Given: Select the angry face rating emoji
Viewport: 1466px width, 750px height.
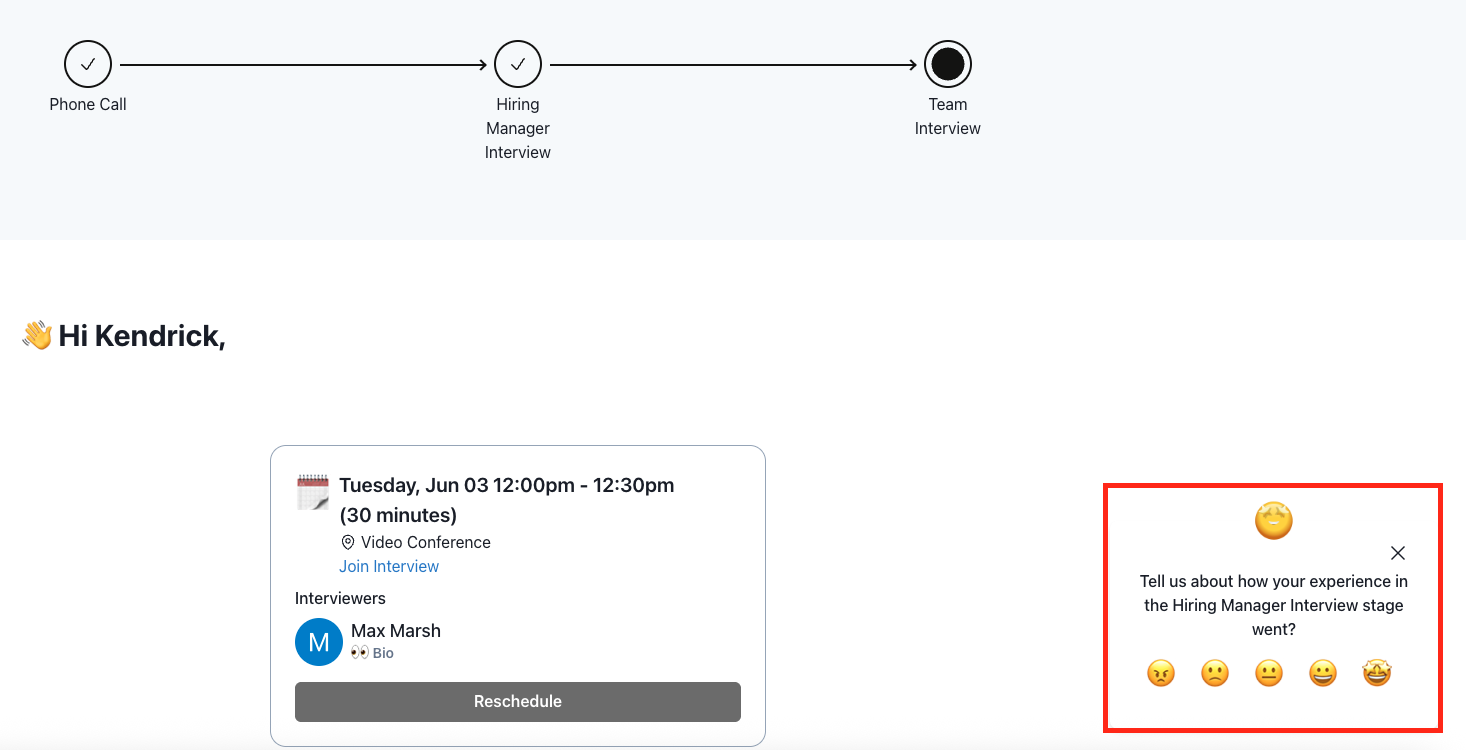Looking at the screenshot, I should tap(1161, 674).
